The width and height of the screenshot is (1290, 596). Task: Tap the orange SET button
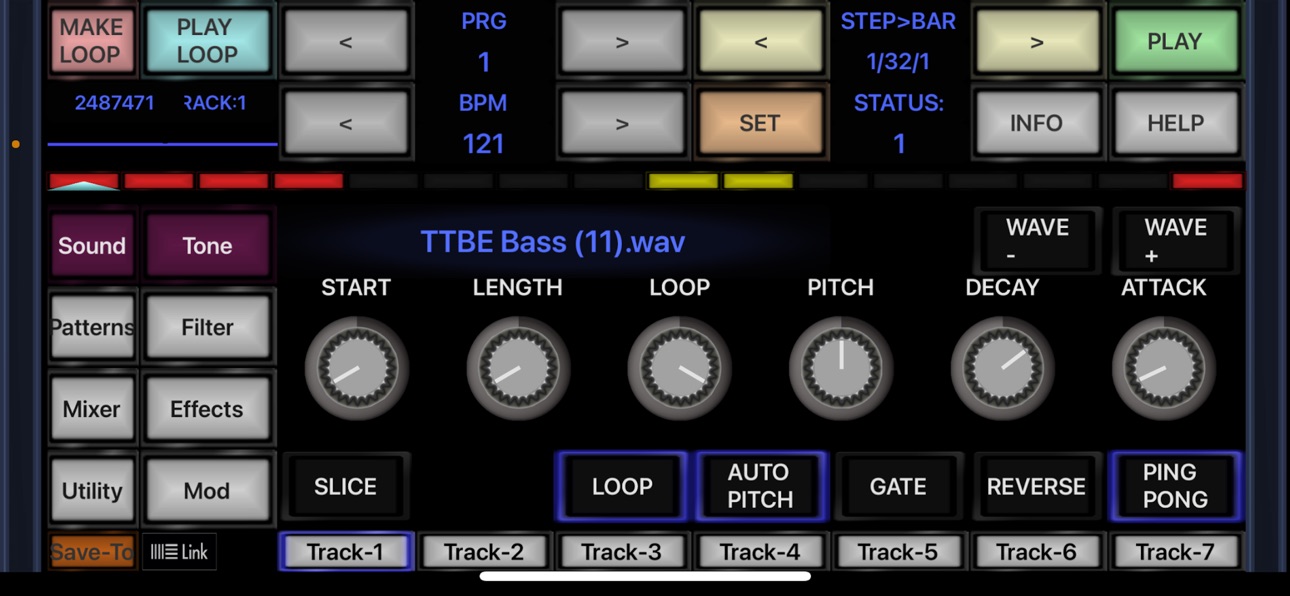click(x=760, y=123)
